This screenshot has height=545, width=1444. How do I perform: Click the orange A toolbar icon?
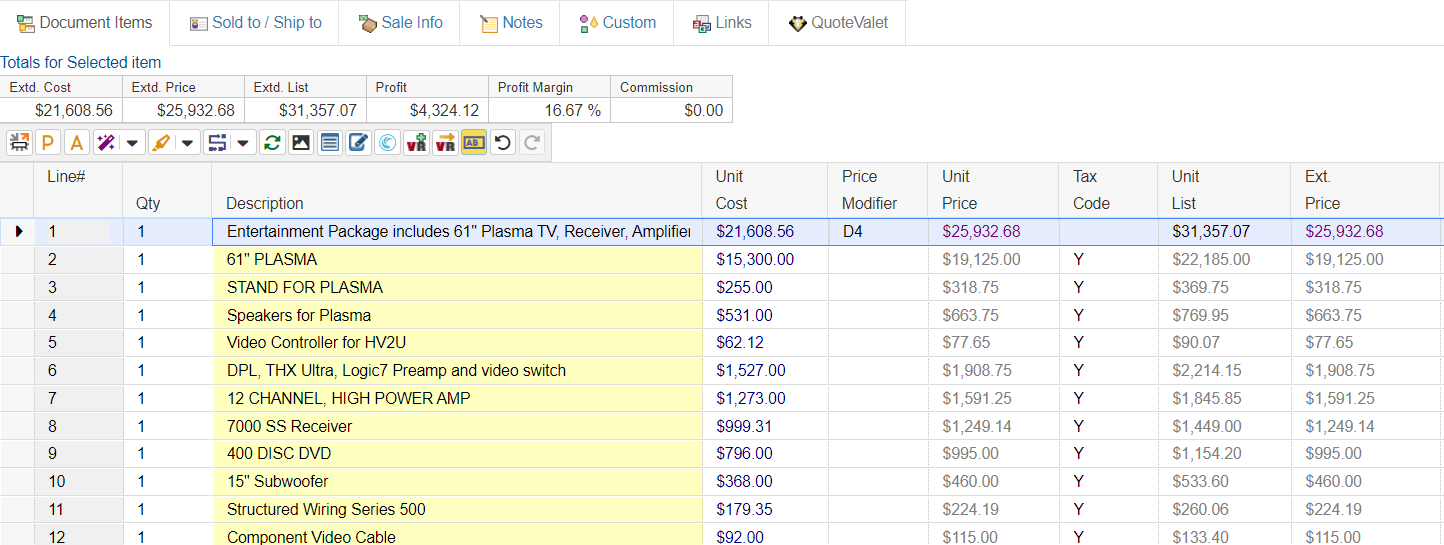(76, 143)
